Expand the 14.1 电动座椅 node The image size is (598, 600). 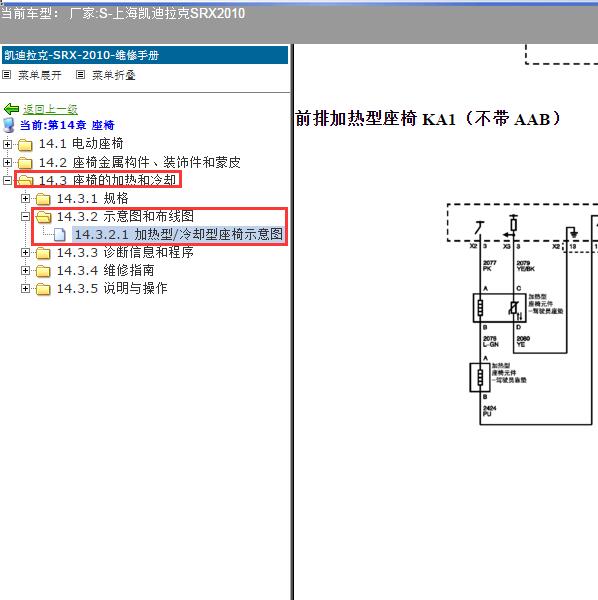[x=7, y=144]
